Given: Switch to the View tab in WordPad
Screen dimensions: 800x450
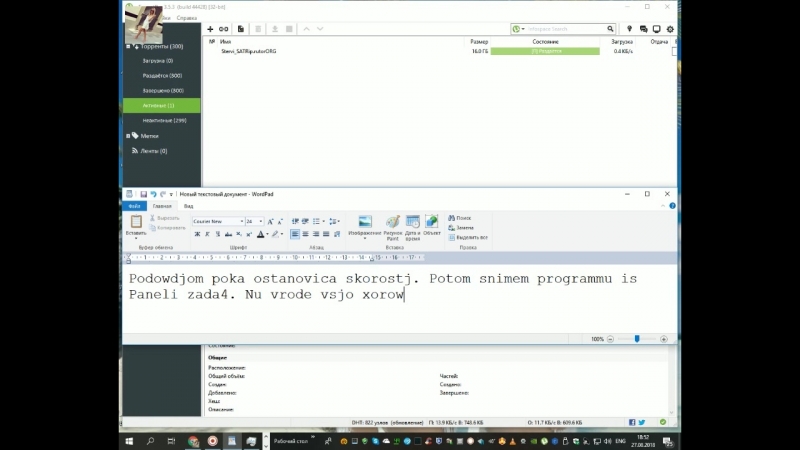Looking at the screenshot, I should point(188,206).
